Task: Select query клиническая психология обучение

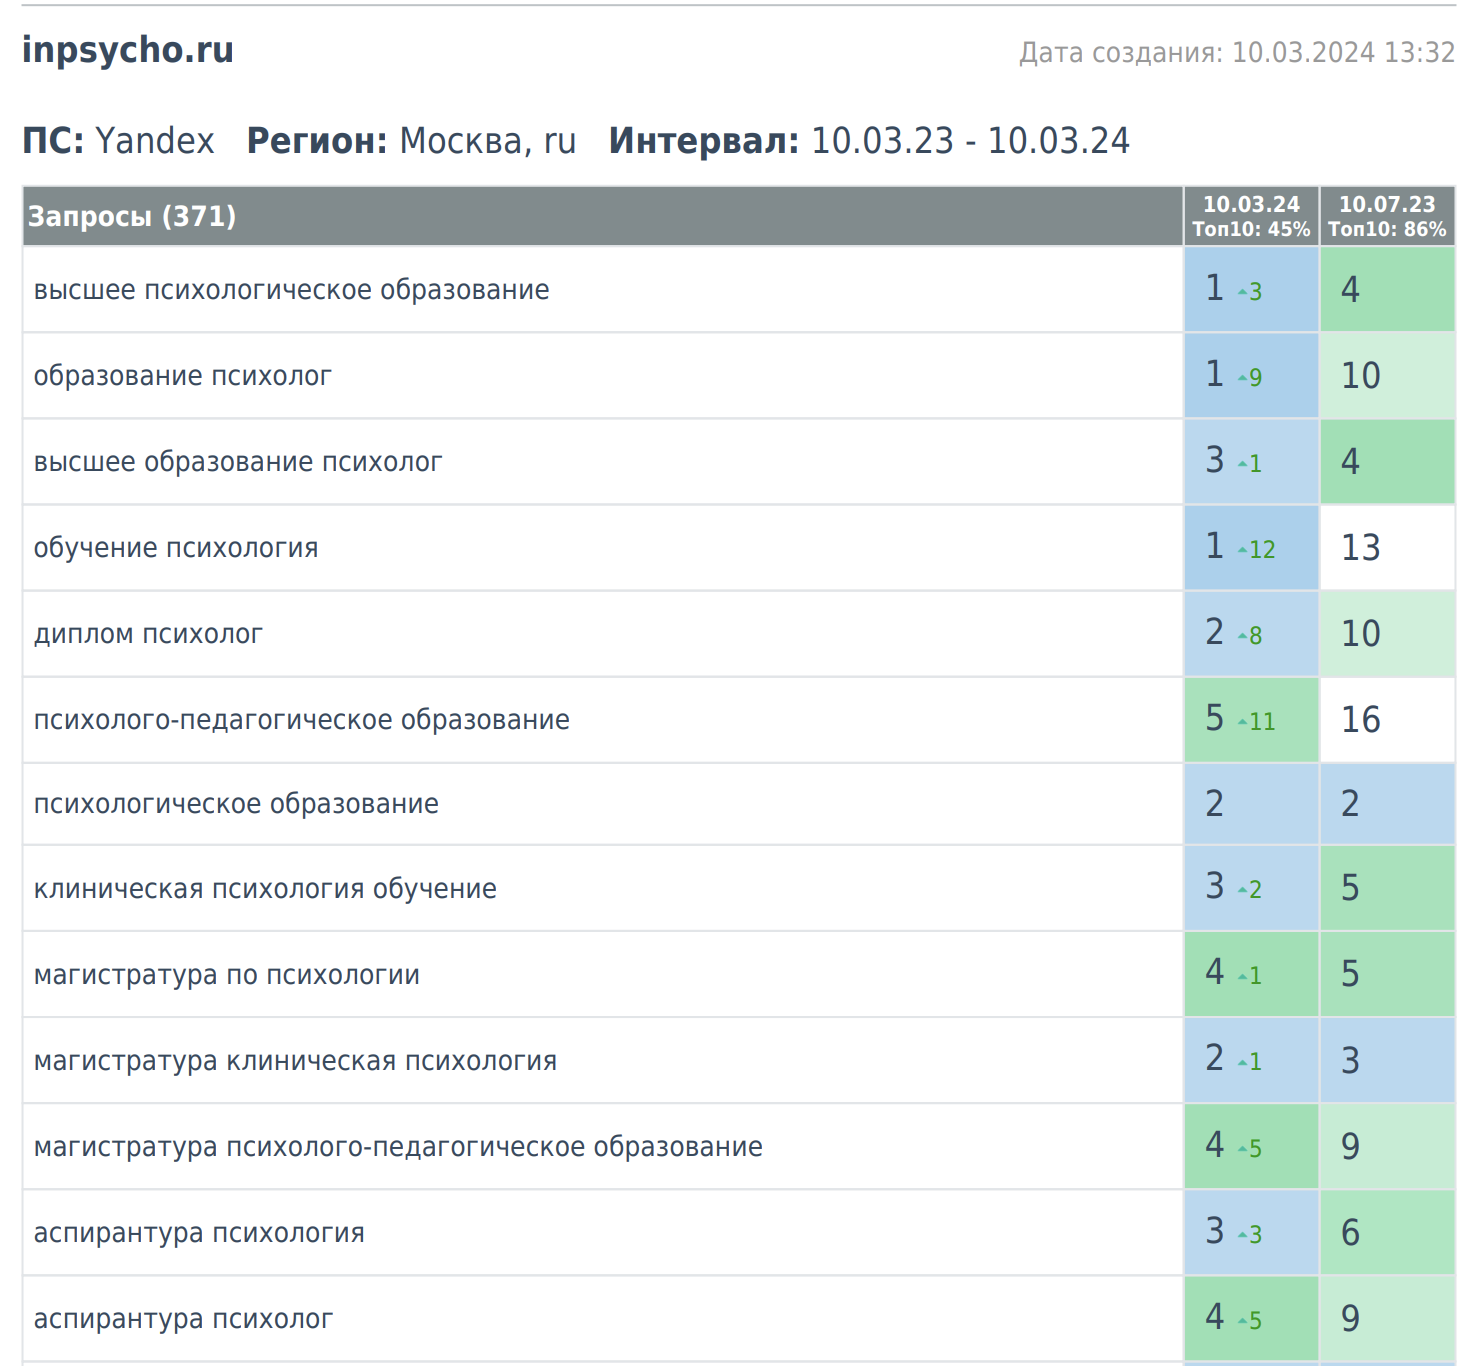Action: (x=265, y=889)
